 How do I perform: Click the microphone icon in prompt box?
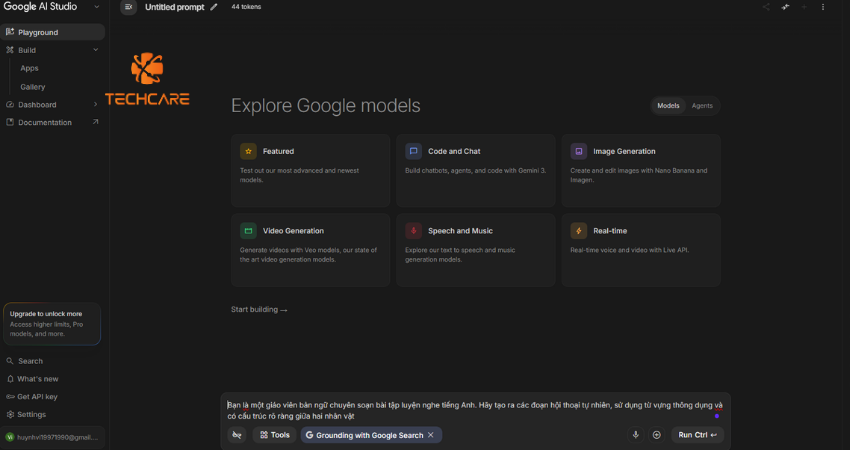coord(636,435)
